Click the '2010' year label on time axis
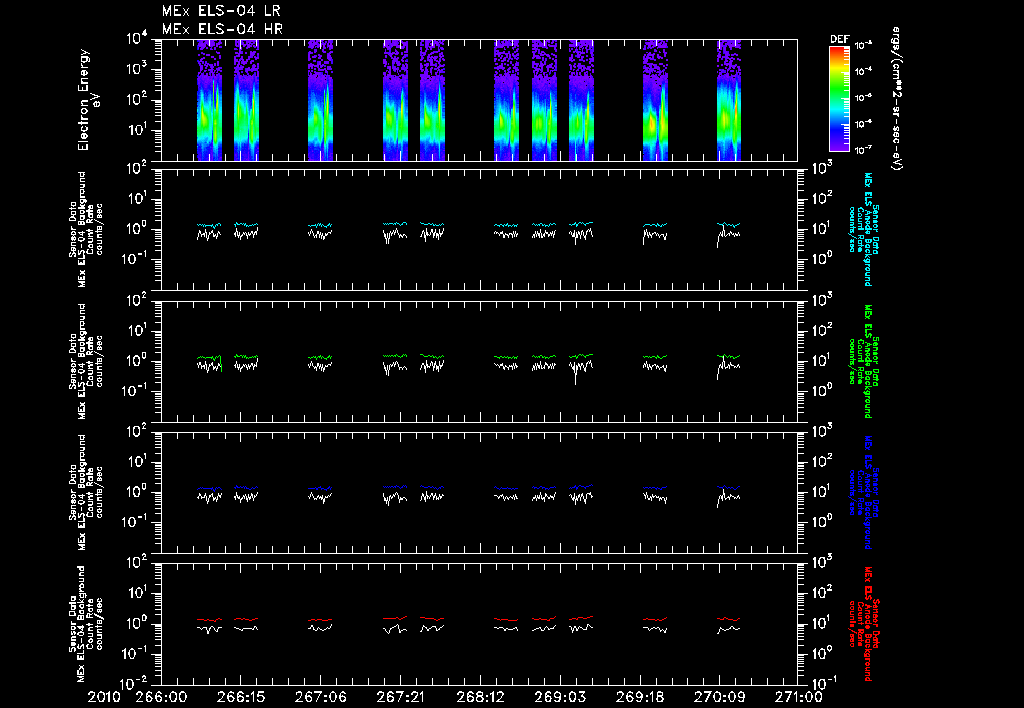The image size is (1024, 708). pyautogui.click(x=104, y=697)
